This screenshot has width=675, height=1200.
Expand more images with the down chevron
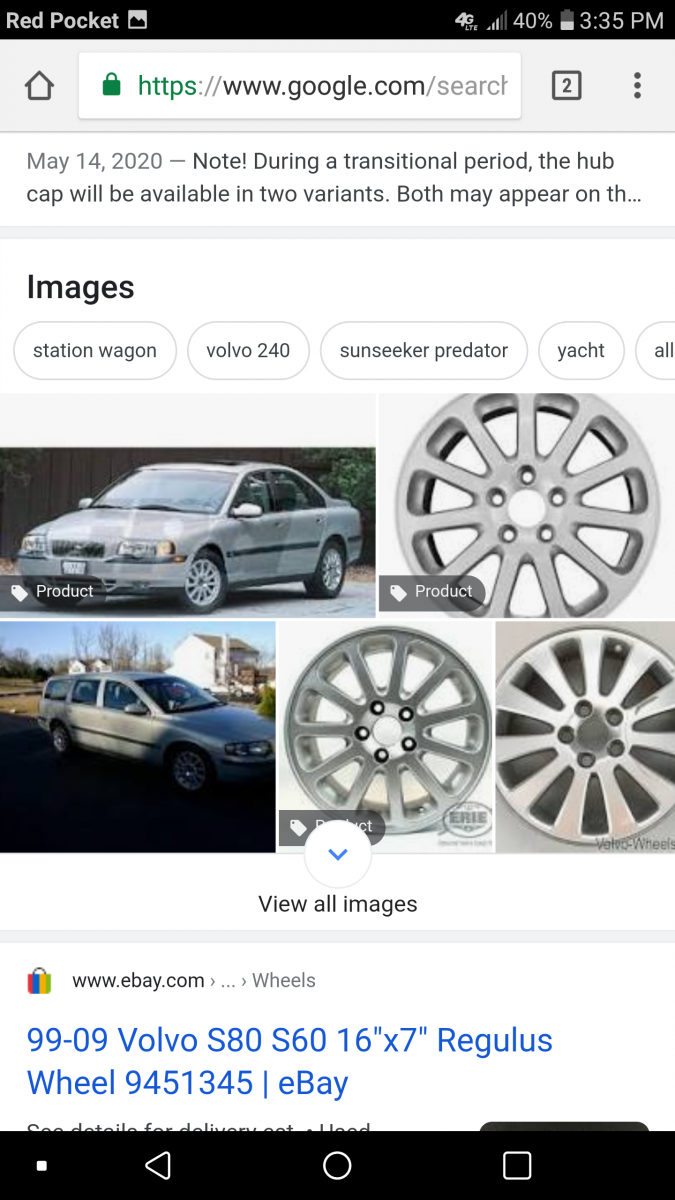[x=337, y=853]
